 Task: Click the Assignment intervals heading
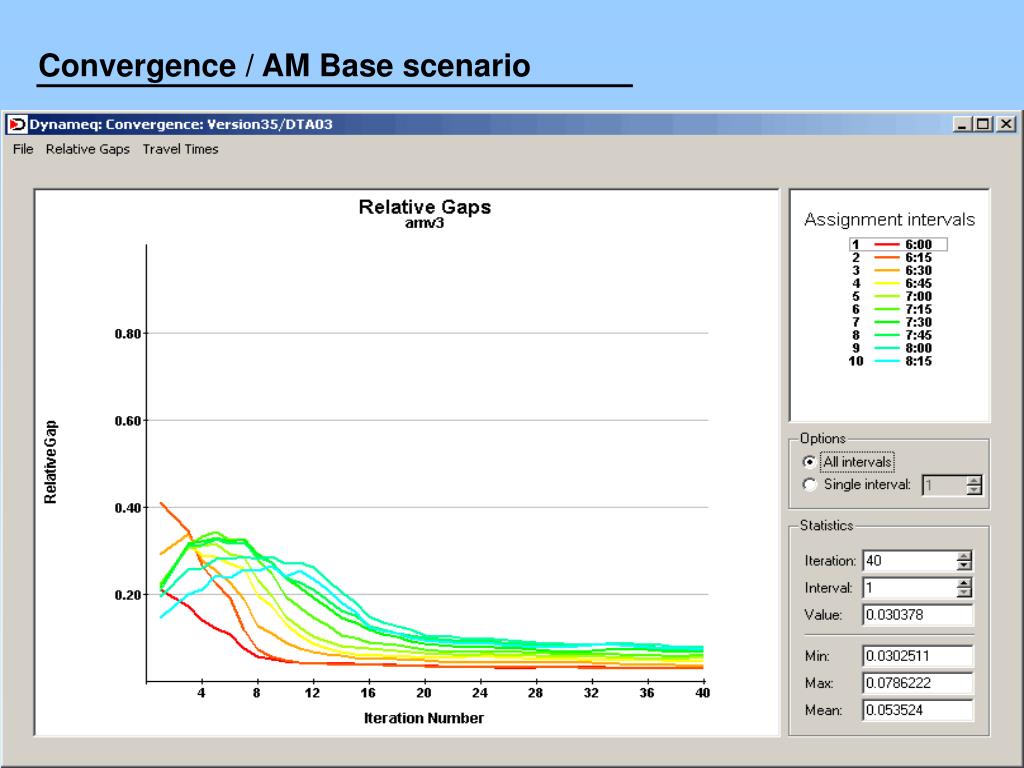889,219
